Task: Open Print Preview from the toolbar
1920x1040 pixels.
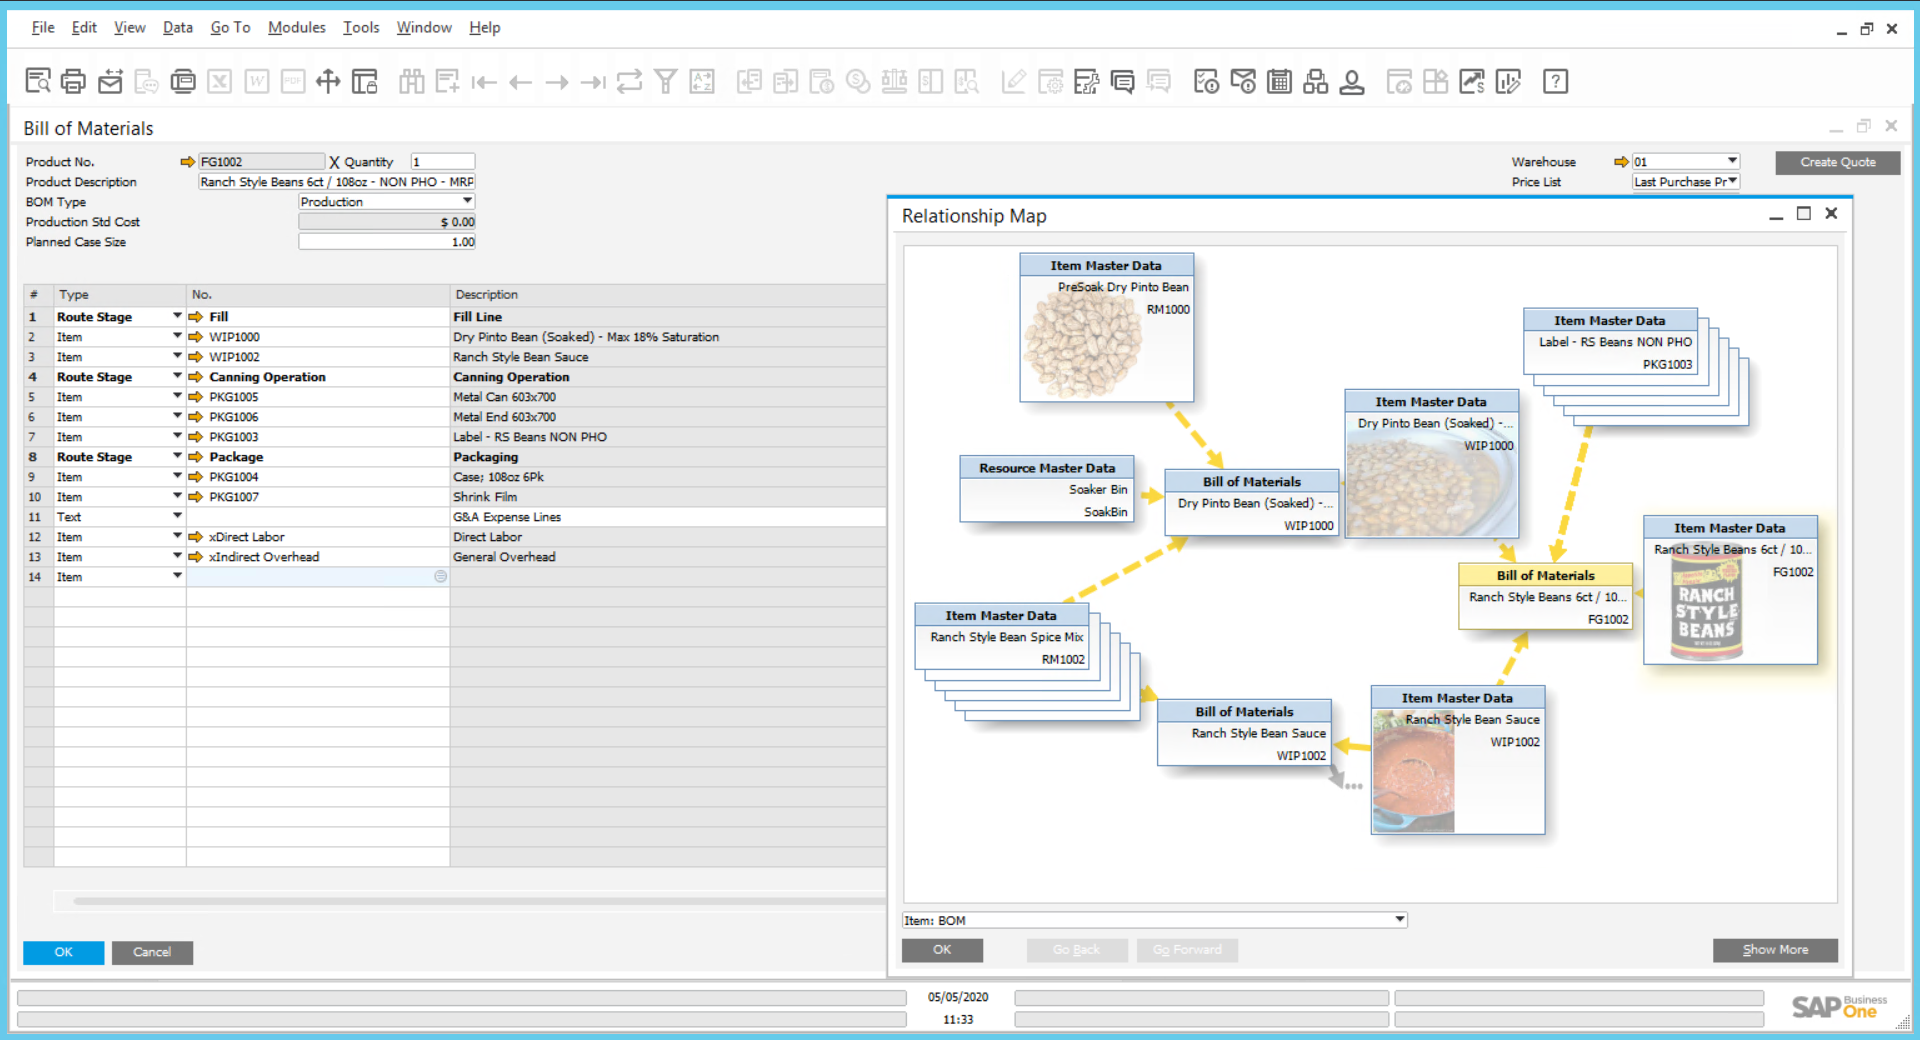Action: point(38,82)
